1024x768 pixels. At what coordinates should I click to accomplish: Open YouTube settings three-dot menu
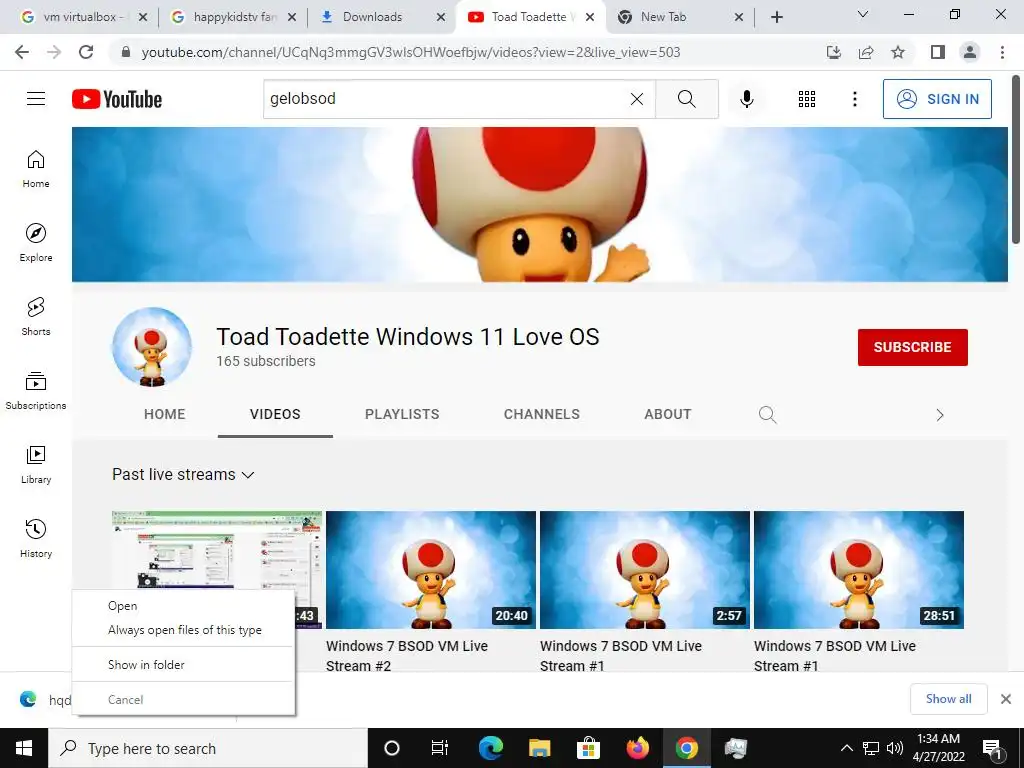pos(854,99)
